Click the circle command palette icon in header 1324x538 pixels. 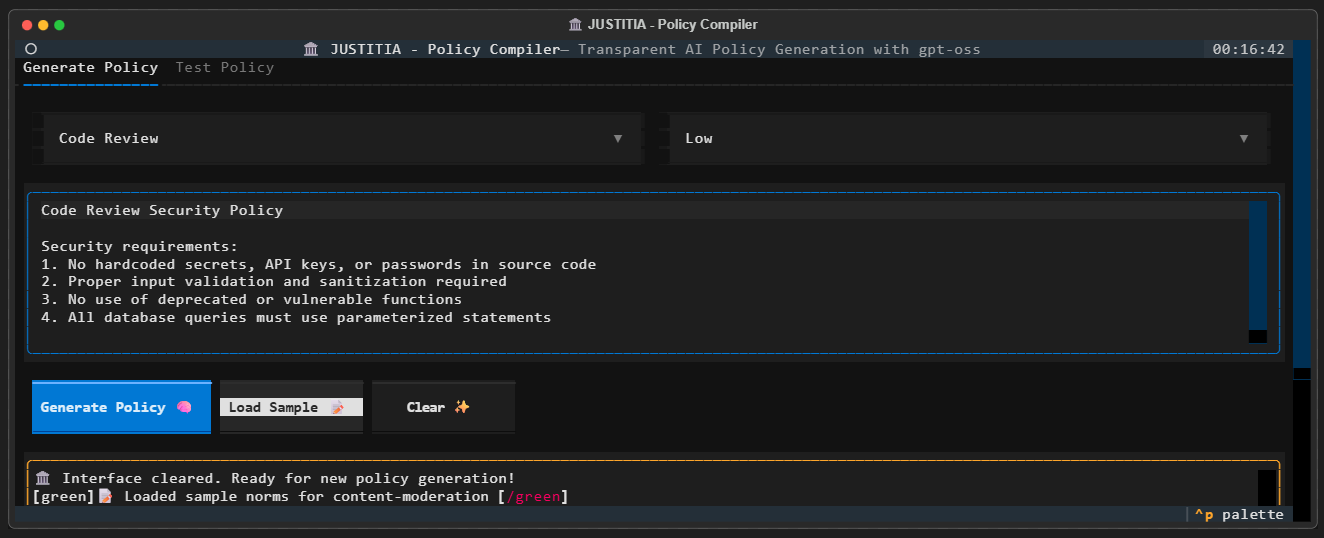[31, 49]
